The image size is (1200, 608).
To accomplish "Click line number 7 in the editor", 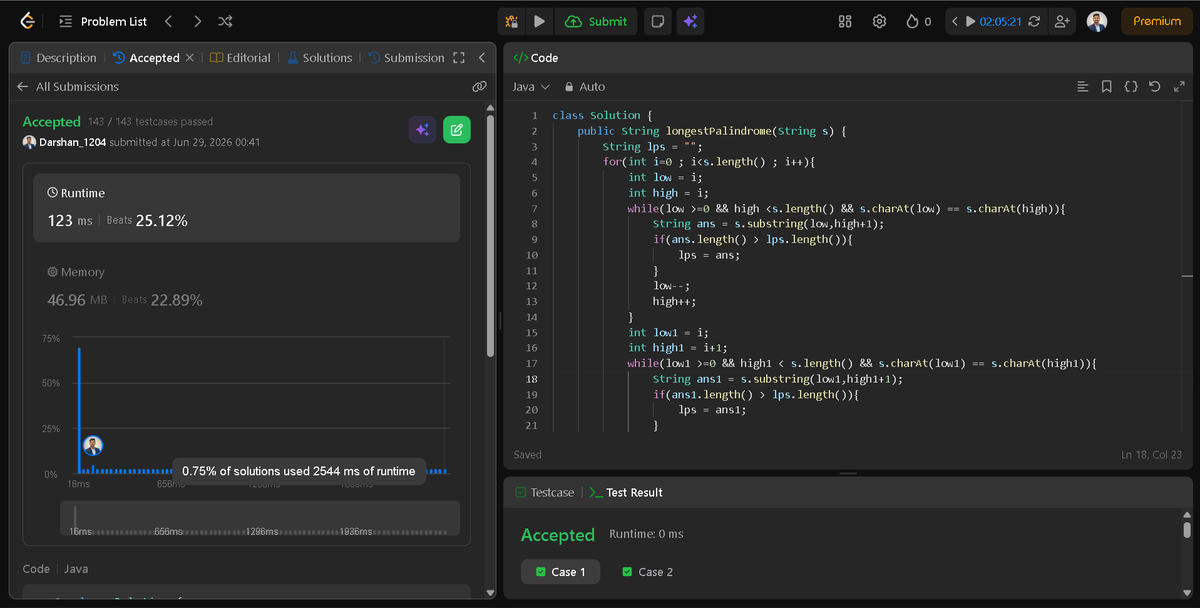I will pos(535,208).
